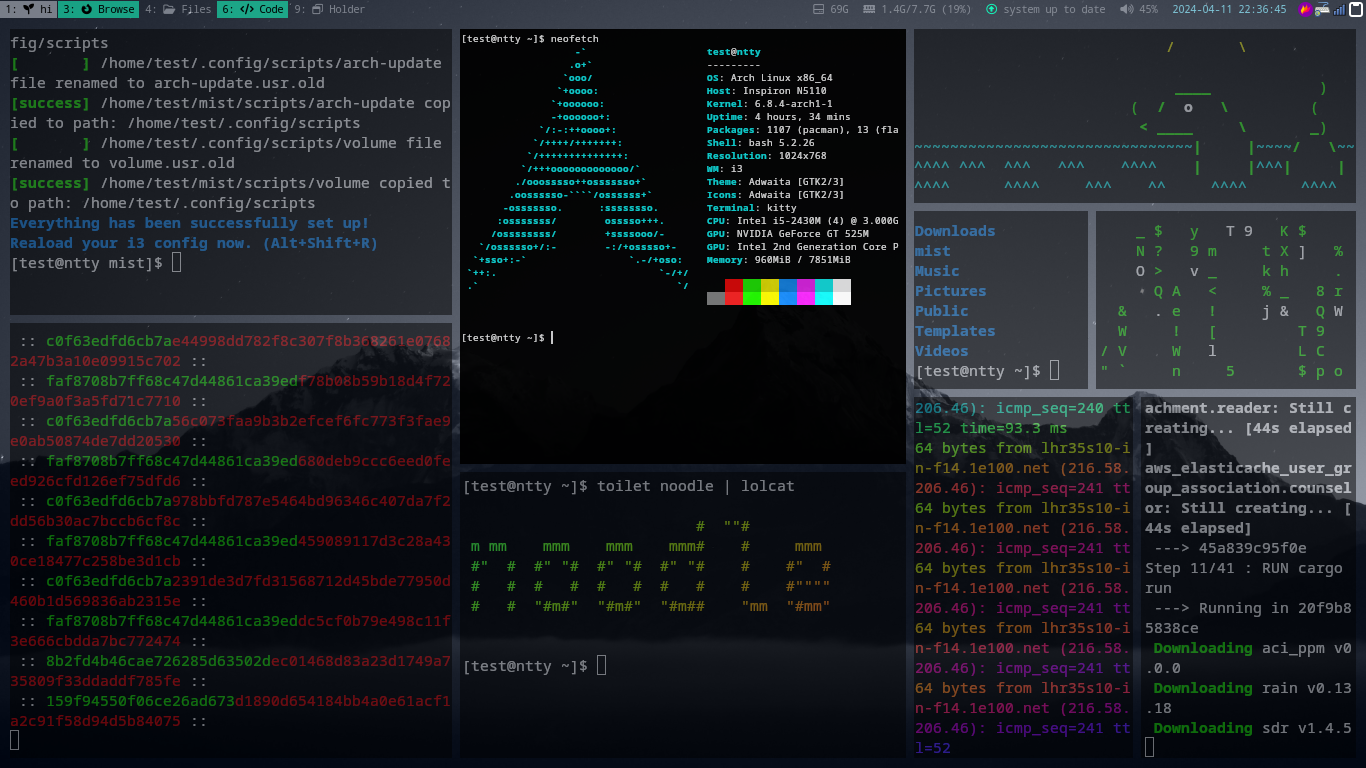The width and height of the screenshot is (1366, 768).
Task: Focus the prompt below the noodle banner
Action: [x=535, y=666]
